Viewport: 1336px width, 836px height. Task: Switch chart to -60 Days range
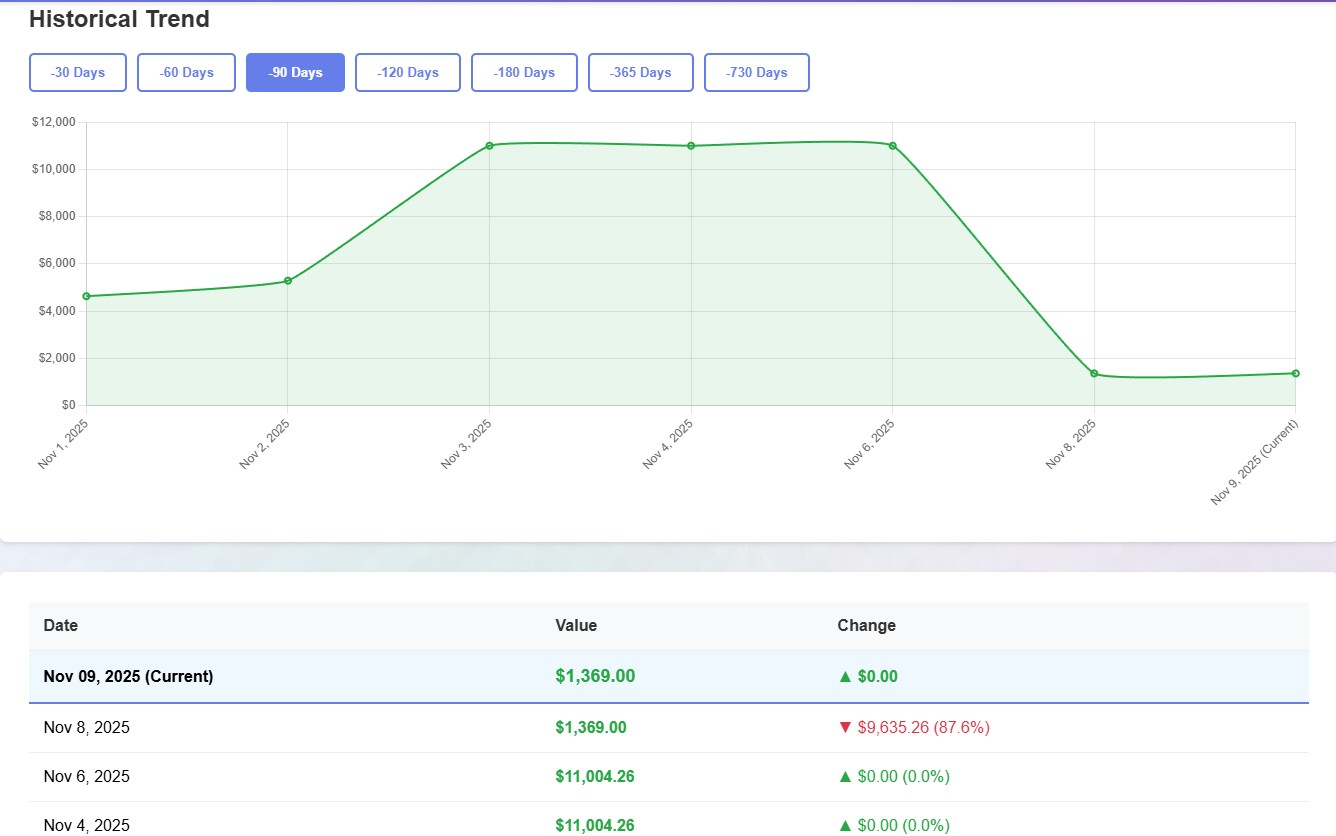tap(186, 73)
